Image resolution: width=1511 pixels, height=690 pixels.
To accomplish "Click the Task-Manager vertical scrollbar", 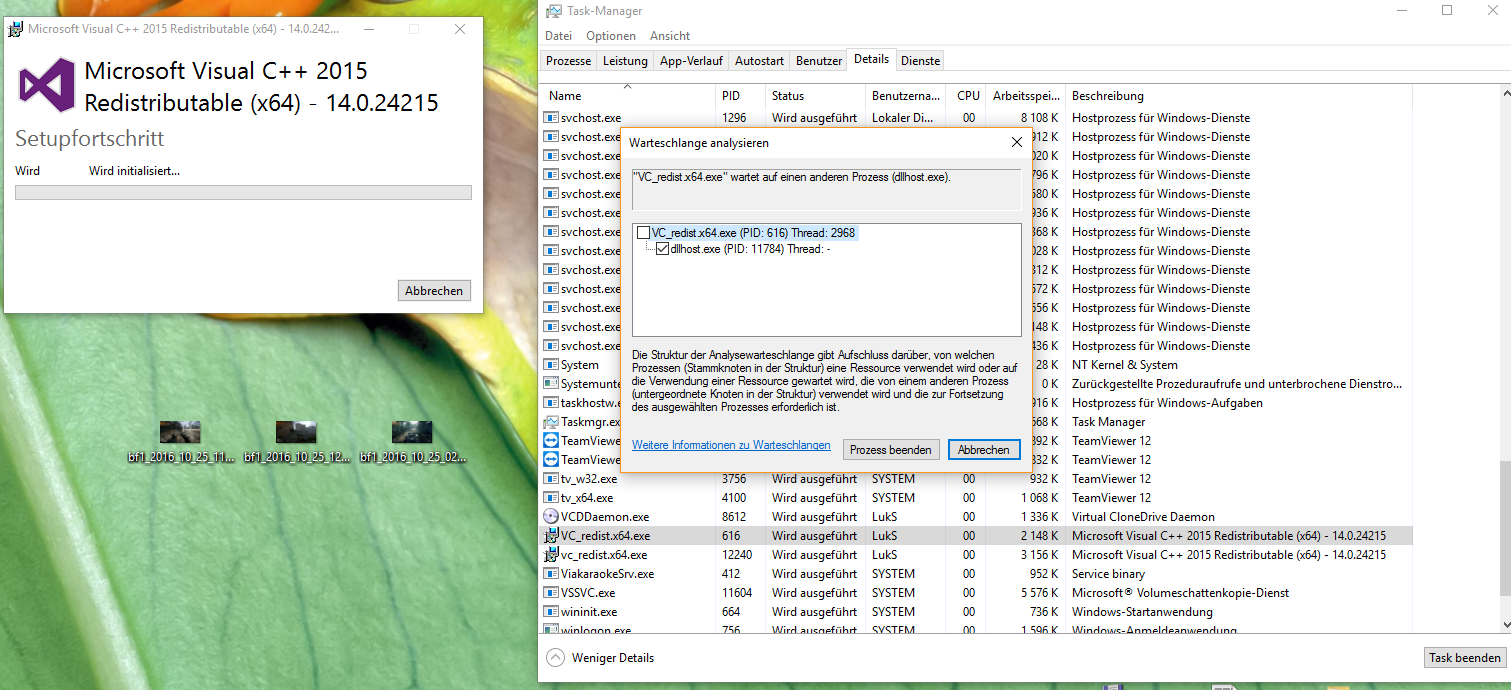I will [x=1504, y=360].
